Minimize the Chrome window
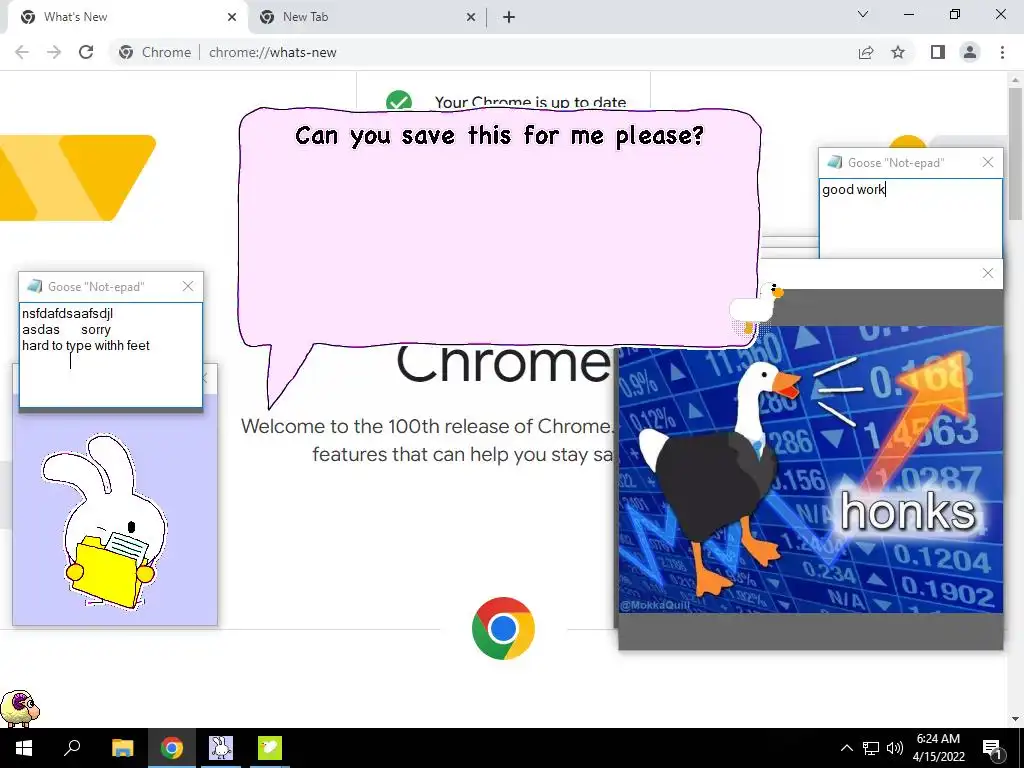Viewport: 1024px width, 768px height. 908,14
